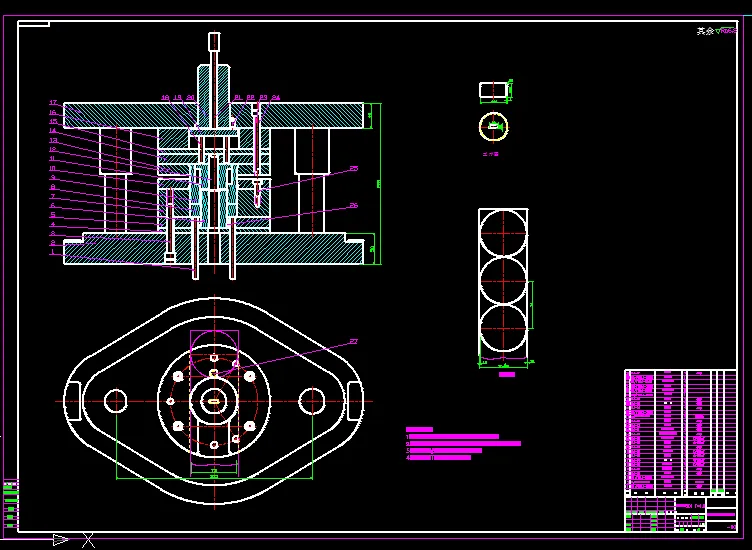Select part balloon number 7
752x550 pixels.
tap(53, 196)
